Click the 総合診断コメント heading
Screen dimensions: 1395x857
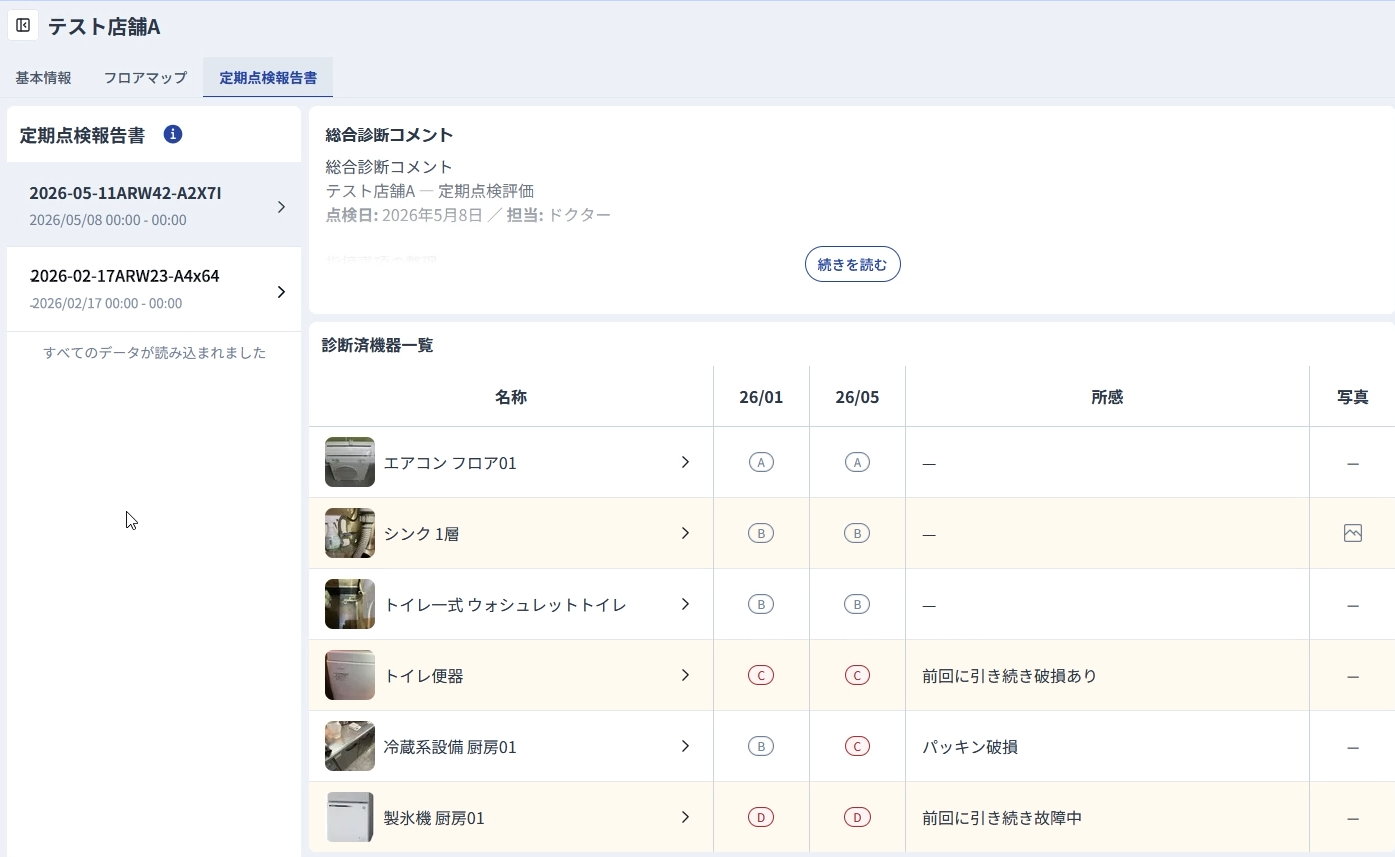pos(389,135)
